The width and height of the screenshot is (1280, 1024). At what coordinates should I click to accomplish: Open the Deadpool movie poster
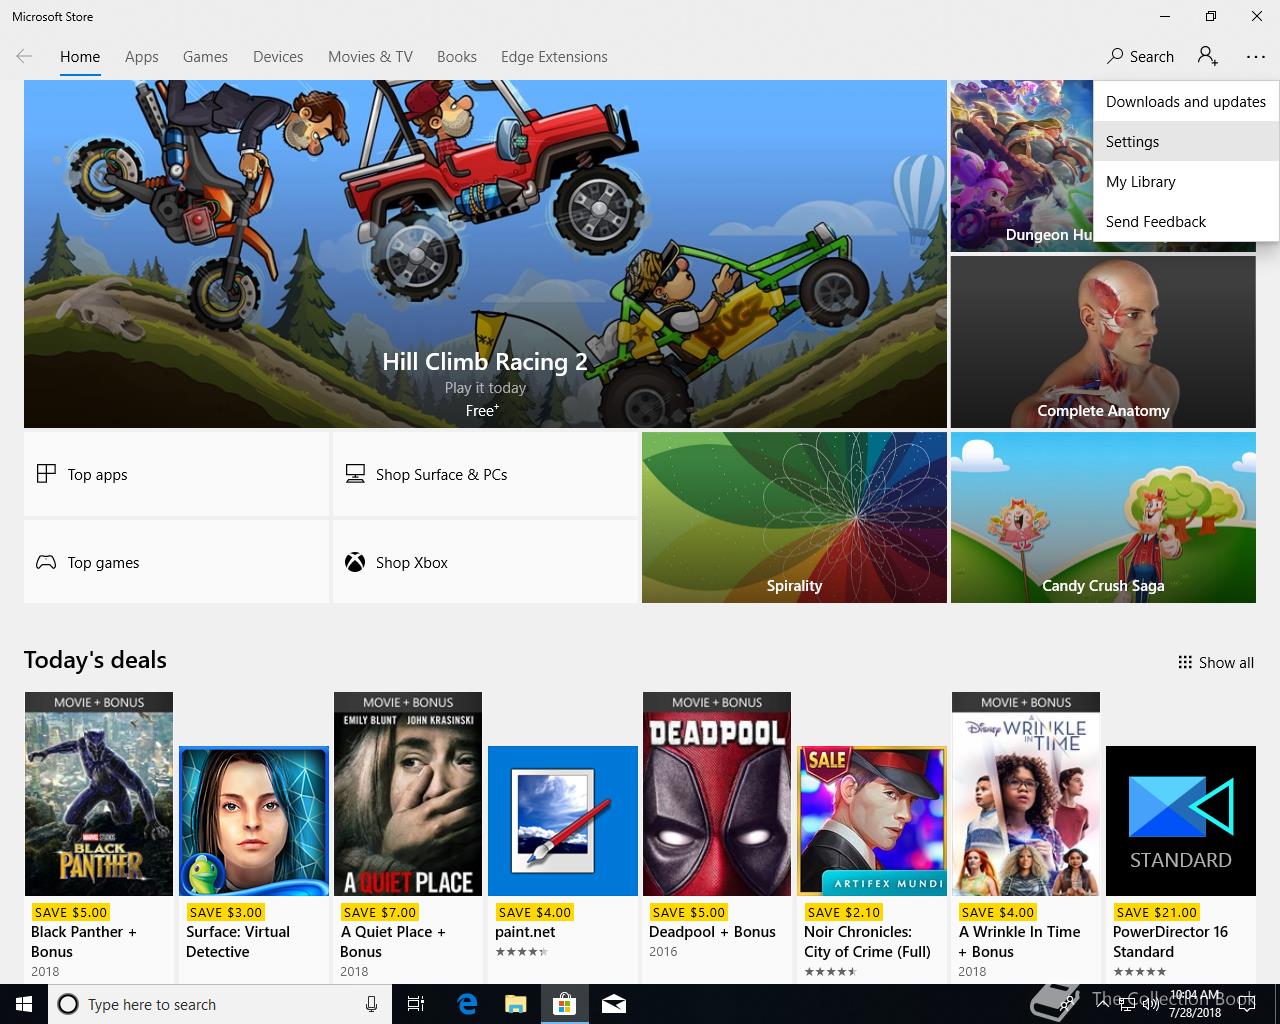[717, 794]
